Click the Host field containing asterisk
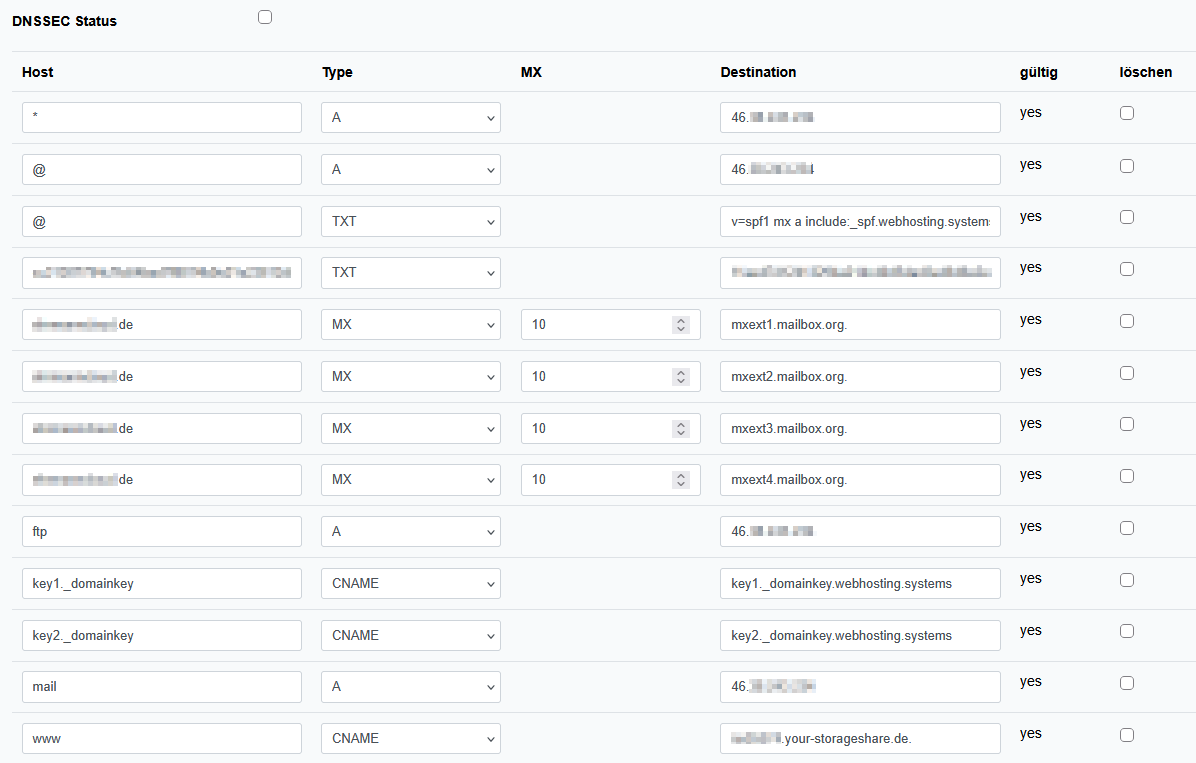Screen dimensions: 1196x763 point(162,118)
